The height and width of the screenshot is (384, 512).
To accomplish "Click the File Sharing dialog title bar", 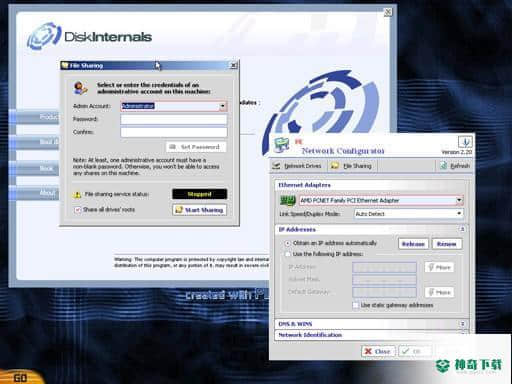I will 149,65.
